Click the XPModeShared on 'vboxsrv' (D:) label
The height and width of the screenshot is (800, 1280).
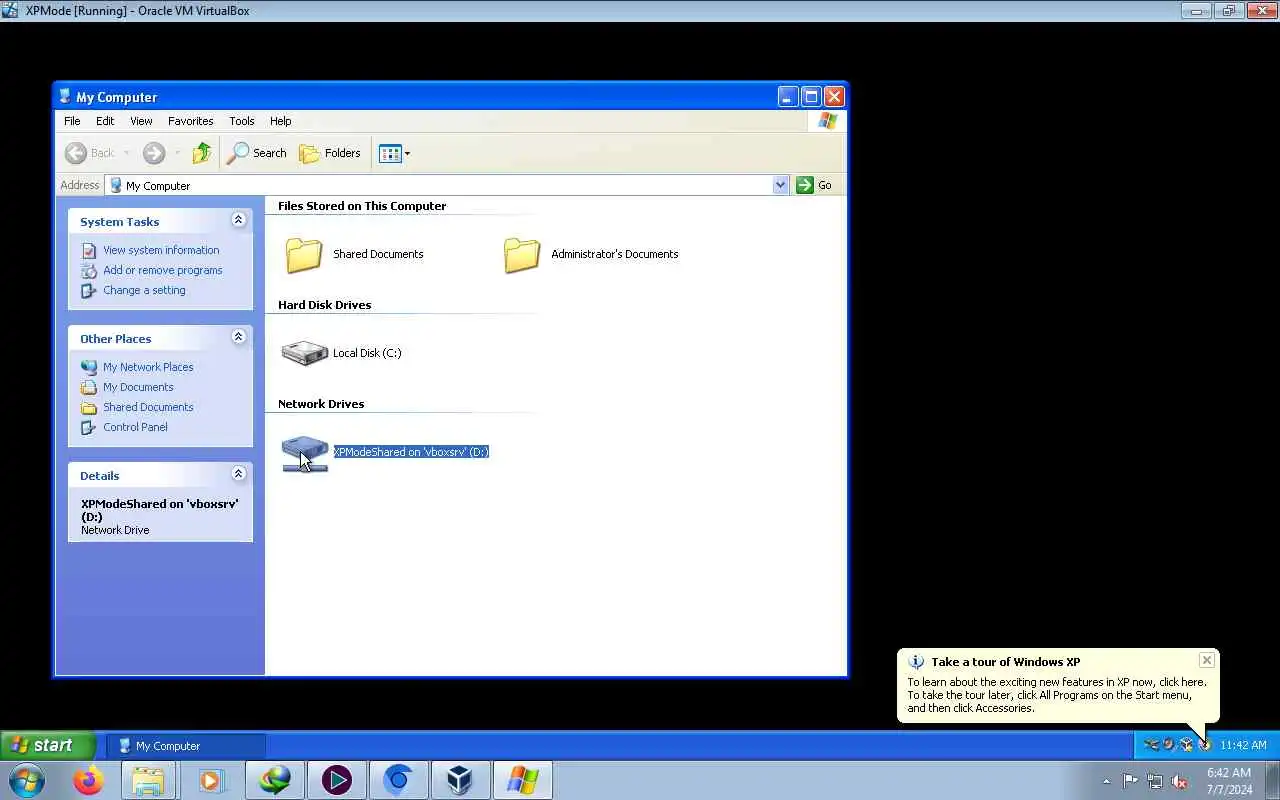pyautogui.click(x=411, y=452)
